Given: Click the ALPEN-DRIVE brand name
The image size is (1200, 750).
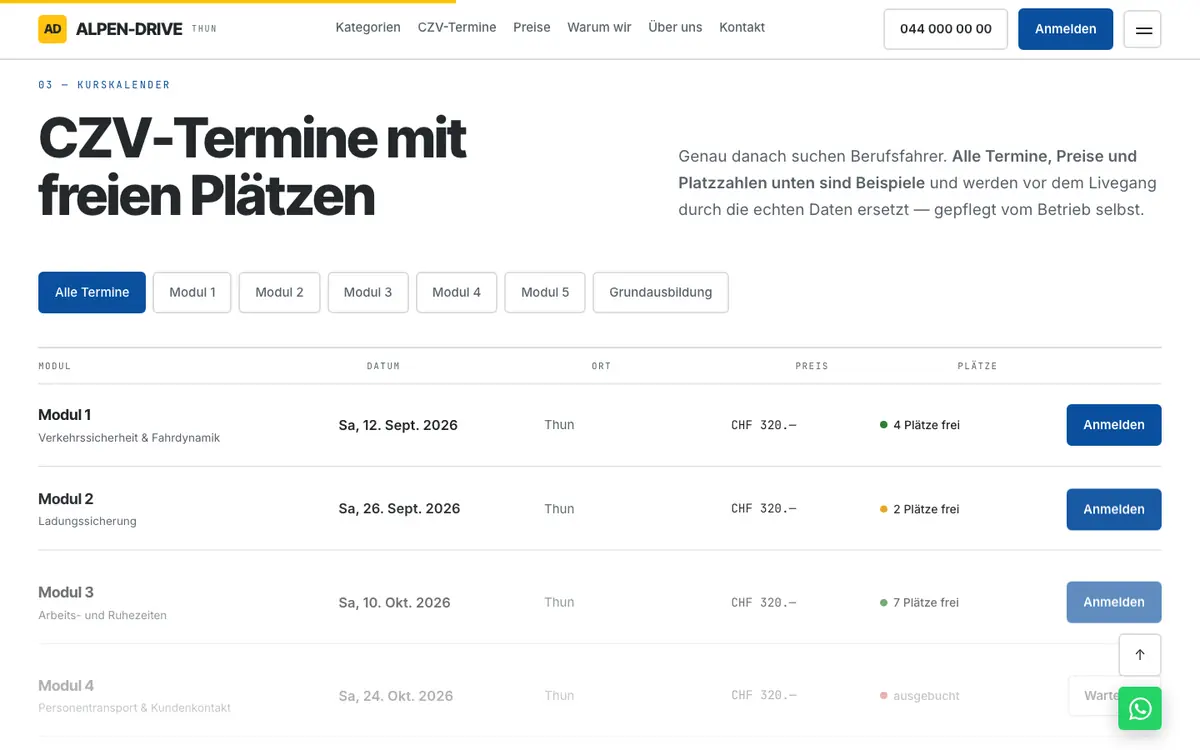Looking at the screenshot, I should [129, 29].
